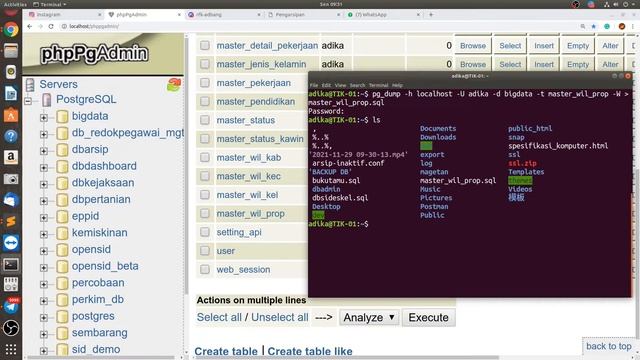640x360 pixels.
Task: Switch to the Instagram browser tab
Action: (64, 14)
